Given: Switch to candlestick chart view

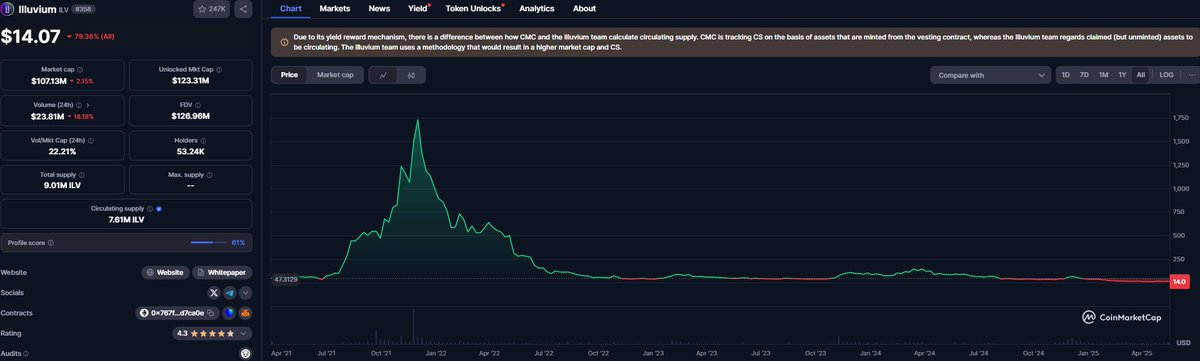Looking at the screenshot, I should (410, 75).
